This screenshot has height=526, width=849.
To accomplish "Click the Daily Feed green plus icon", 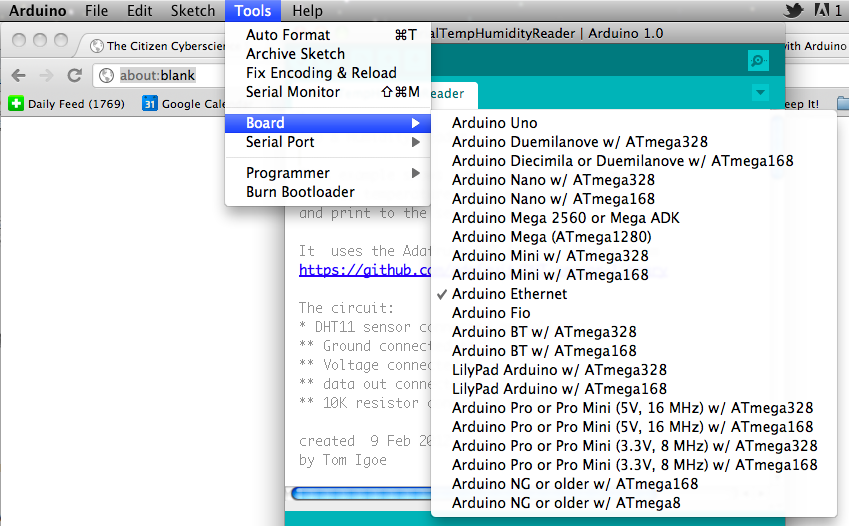I will (x=16, y=103).
